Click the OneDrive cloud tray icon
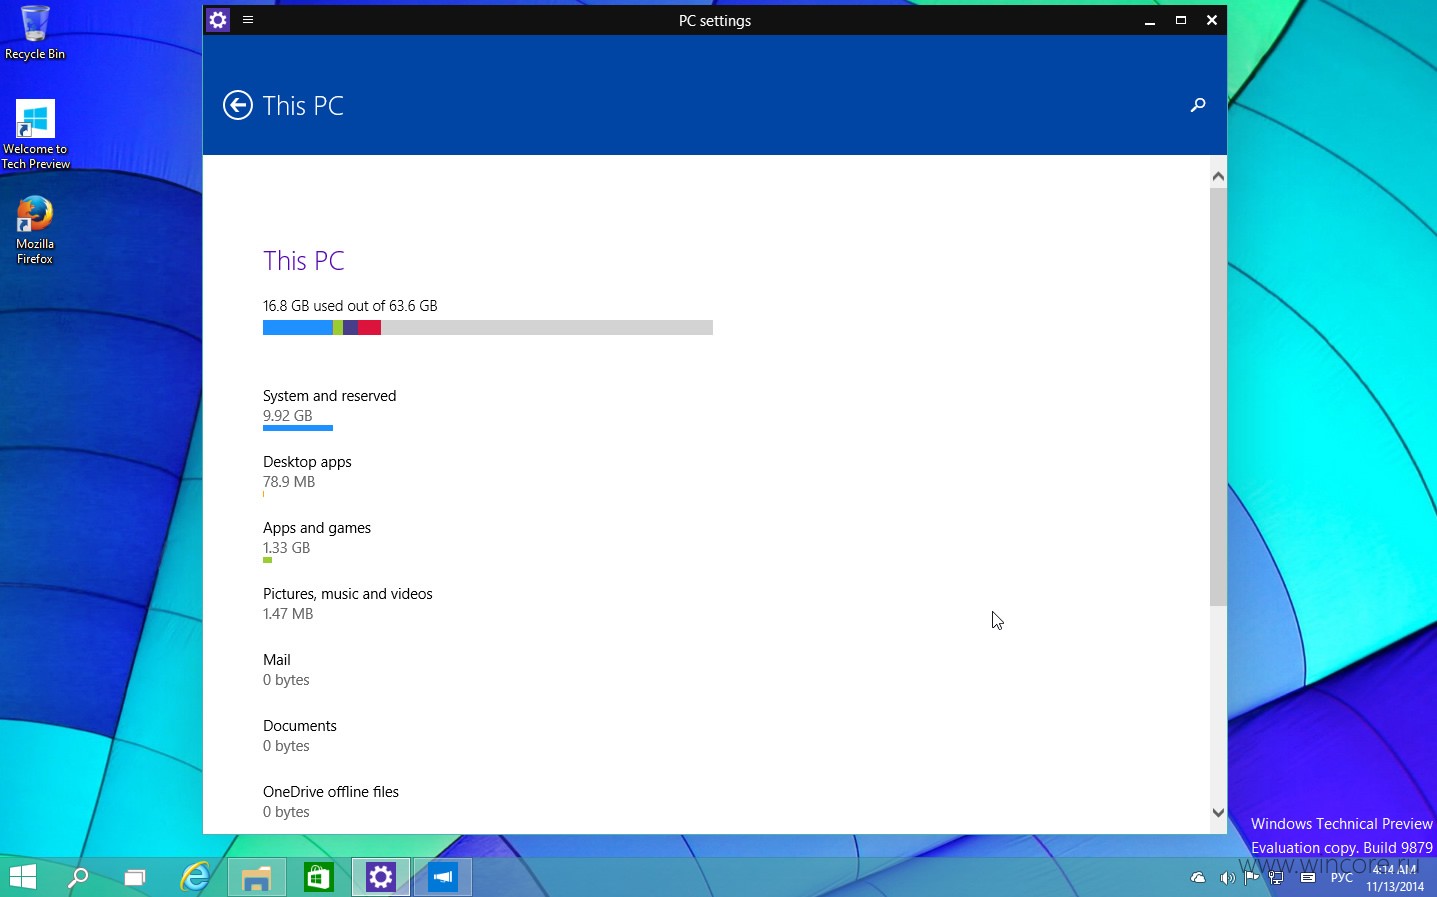Screen dimensions: 1437x897 (1198, 878)
